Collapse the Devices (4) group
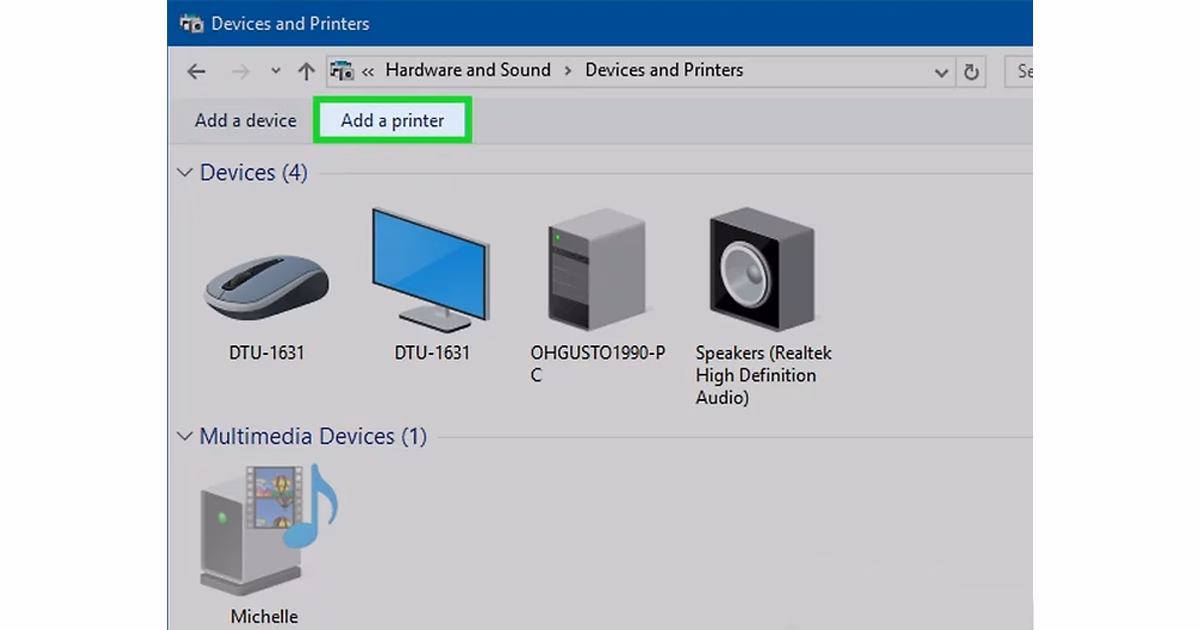Viewport: 1200px width, 630px height. click(184, 173)
